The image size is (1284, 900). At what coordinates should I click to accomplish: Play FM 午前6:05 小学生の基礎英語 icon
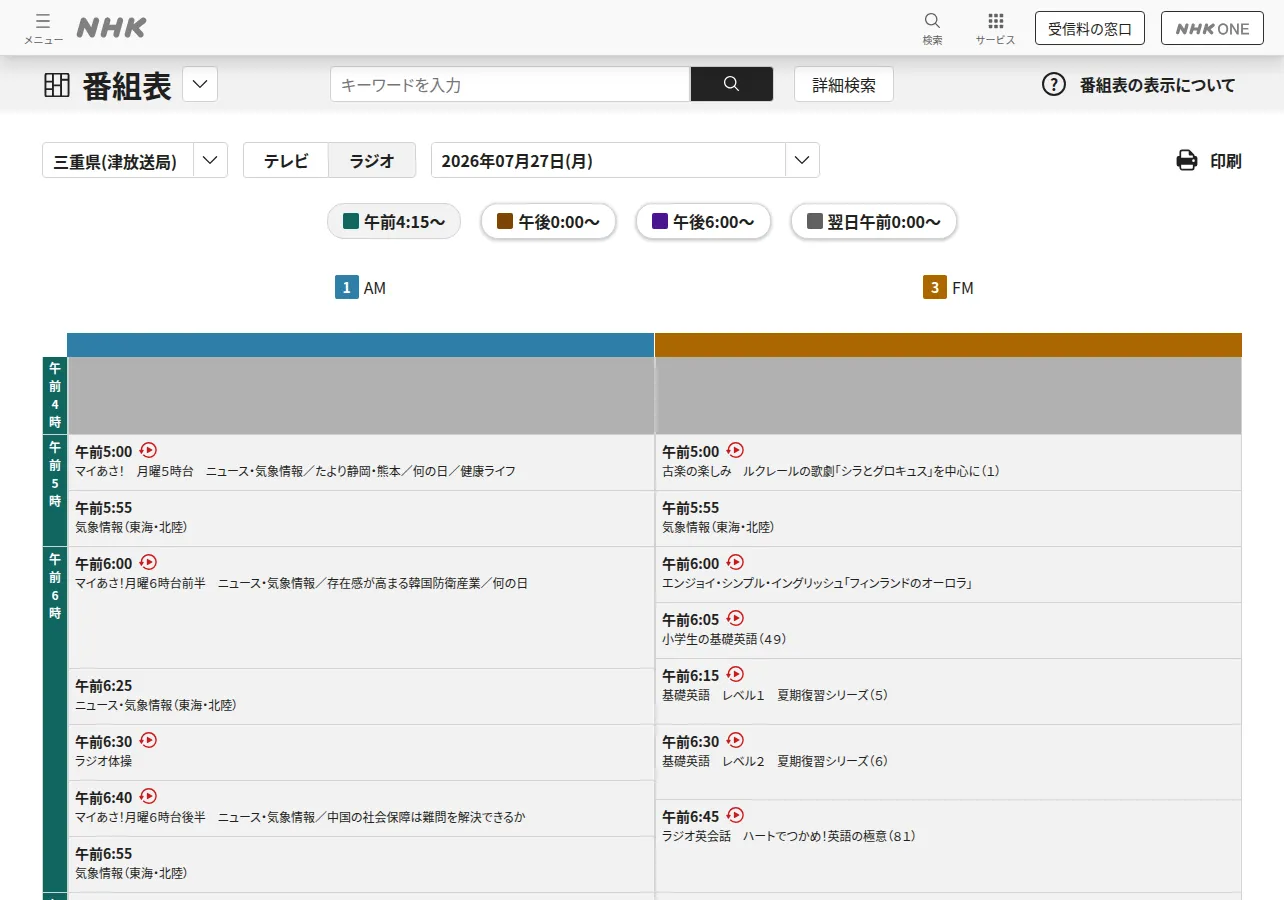tap(735, 618)
